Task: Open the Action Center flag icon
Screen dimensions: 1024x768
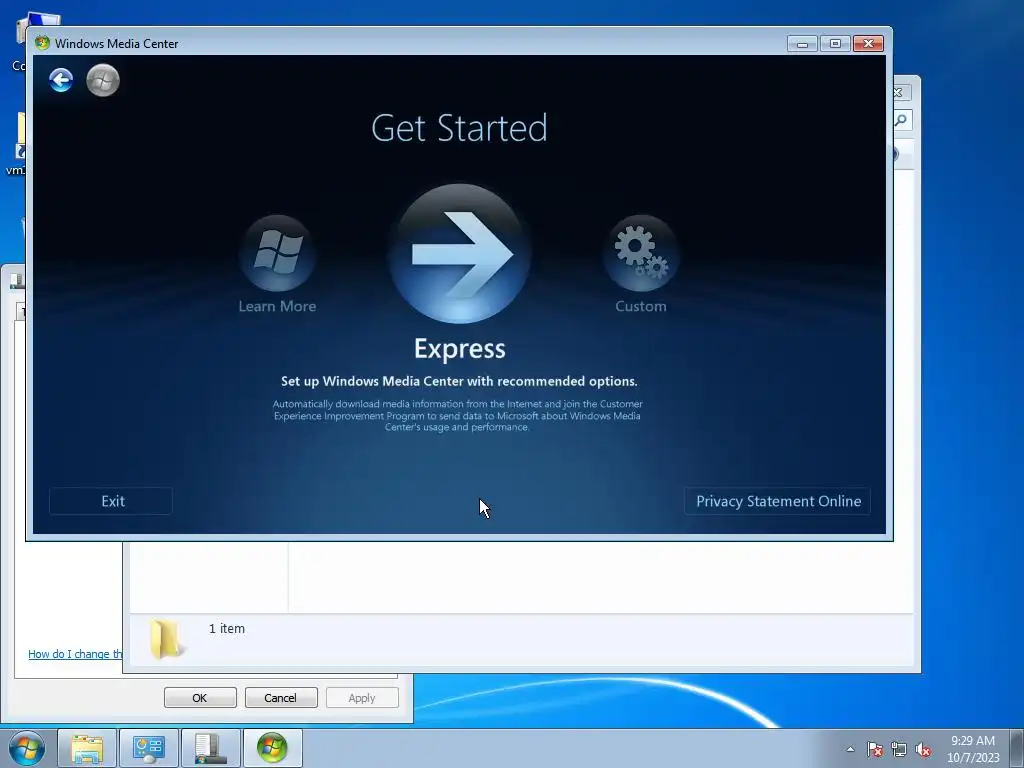Action: tap(874, 749)
